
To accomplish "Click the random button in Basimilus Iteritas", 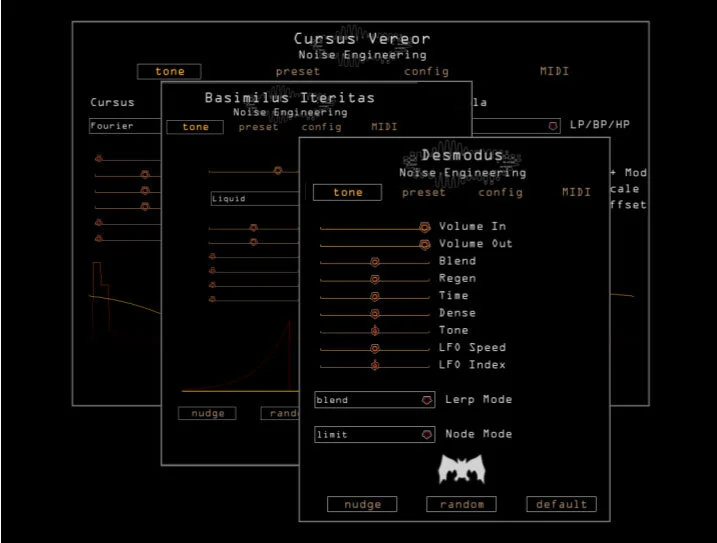I will (x=280, y=413).
